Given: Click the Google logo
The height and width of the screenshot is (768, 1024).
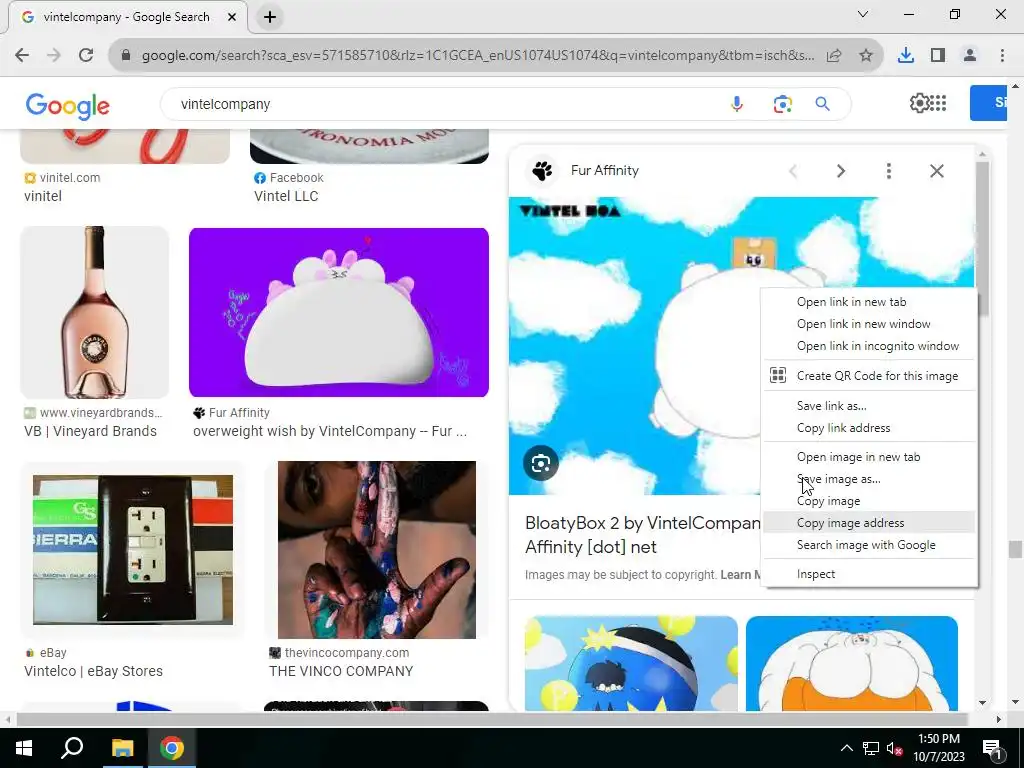Looking at the screenshot, I should 67,105.
